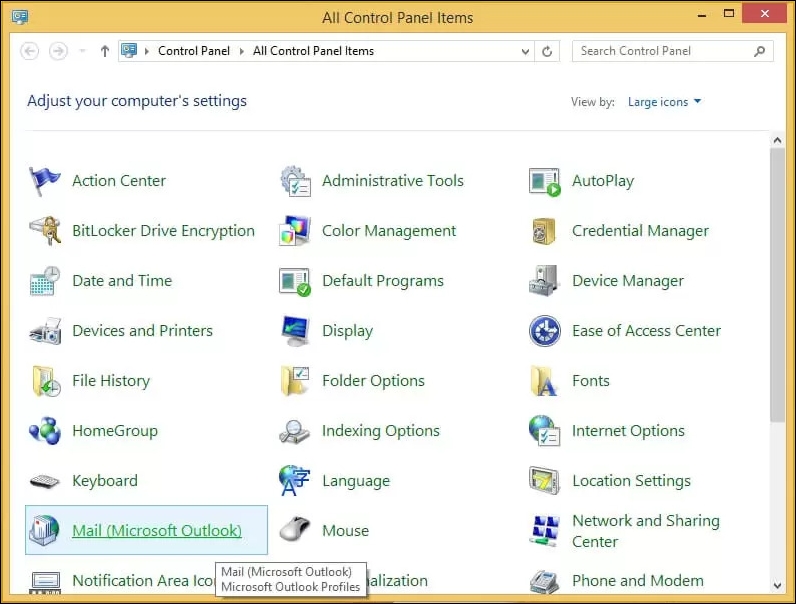Open the Phone and Modem icon

coord(544,582)
